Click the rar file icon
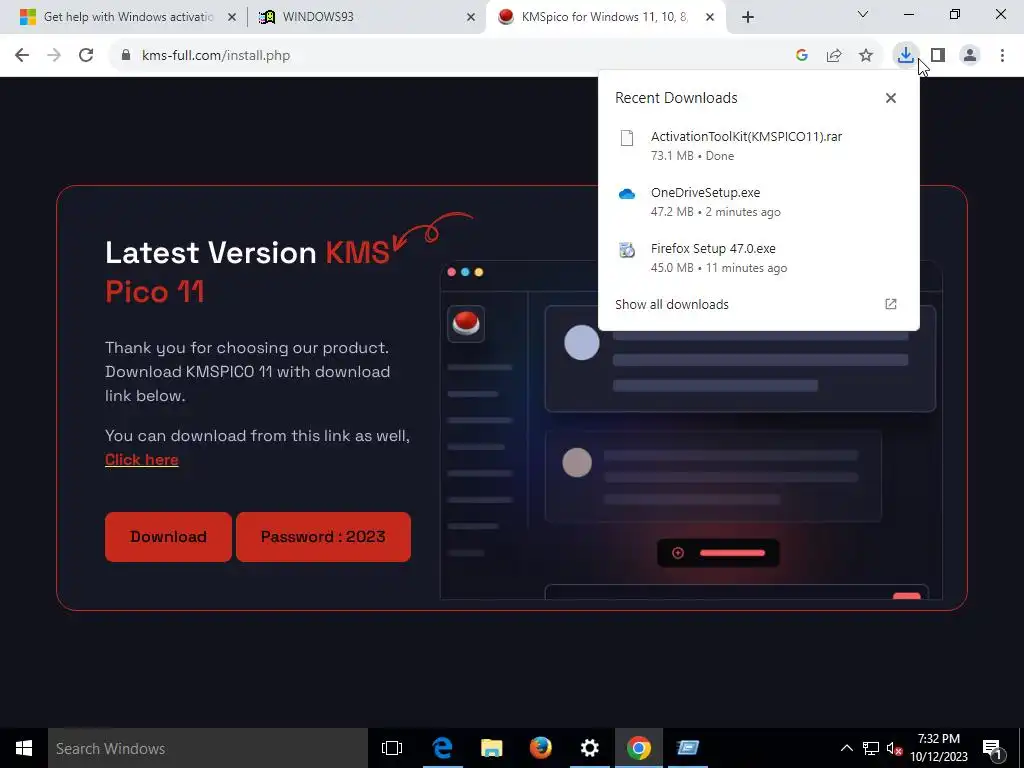 [627, 138]
